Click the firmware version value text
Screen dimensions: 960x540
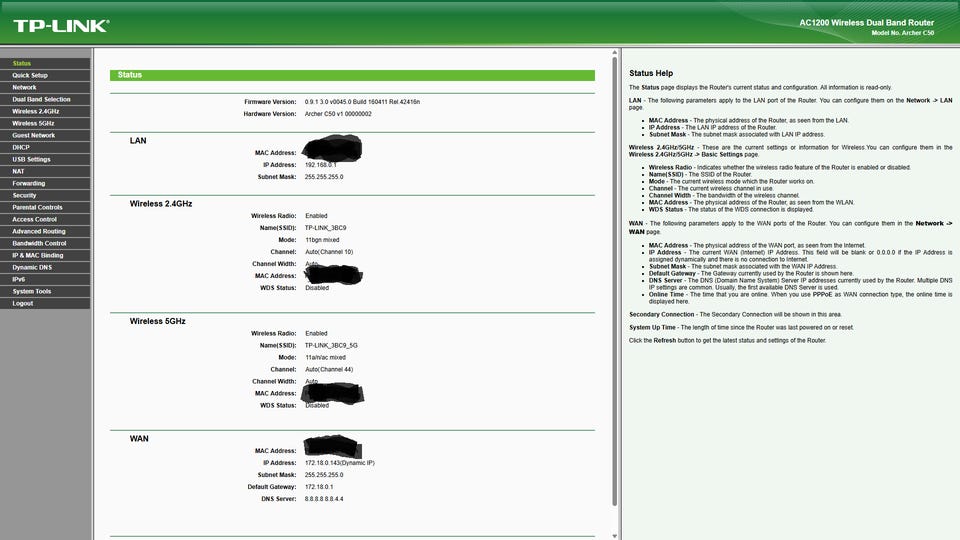point(362,102)
